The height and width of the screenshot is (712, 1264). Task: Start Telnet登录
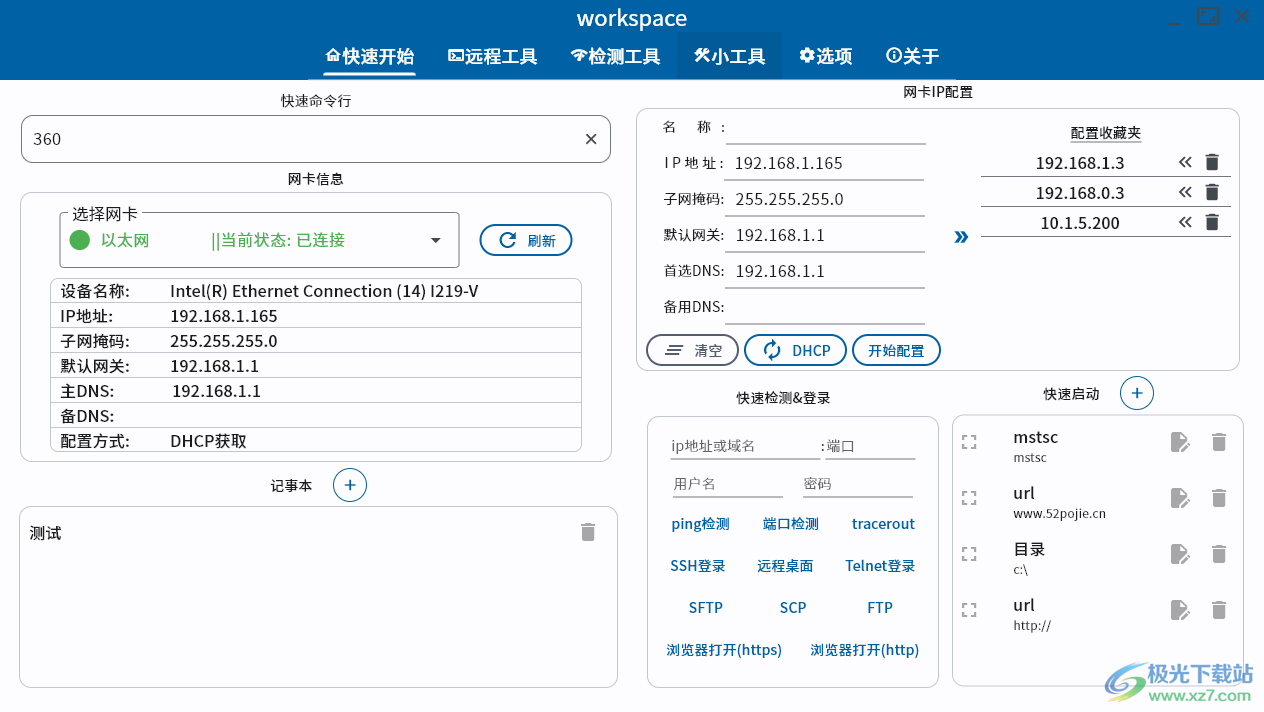880,566
